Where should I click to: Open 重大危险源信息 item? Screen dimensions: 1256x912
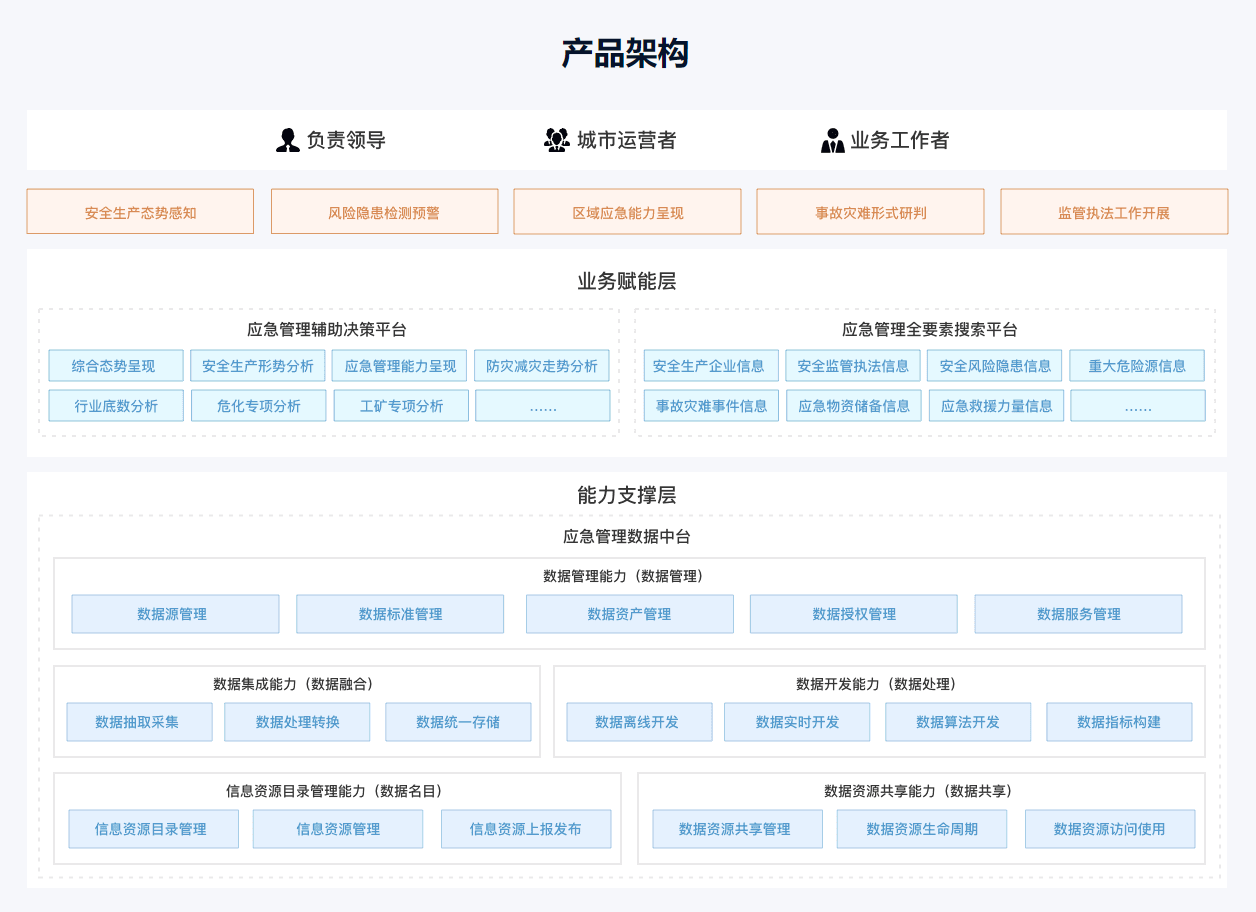[1137, 366]
